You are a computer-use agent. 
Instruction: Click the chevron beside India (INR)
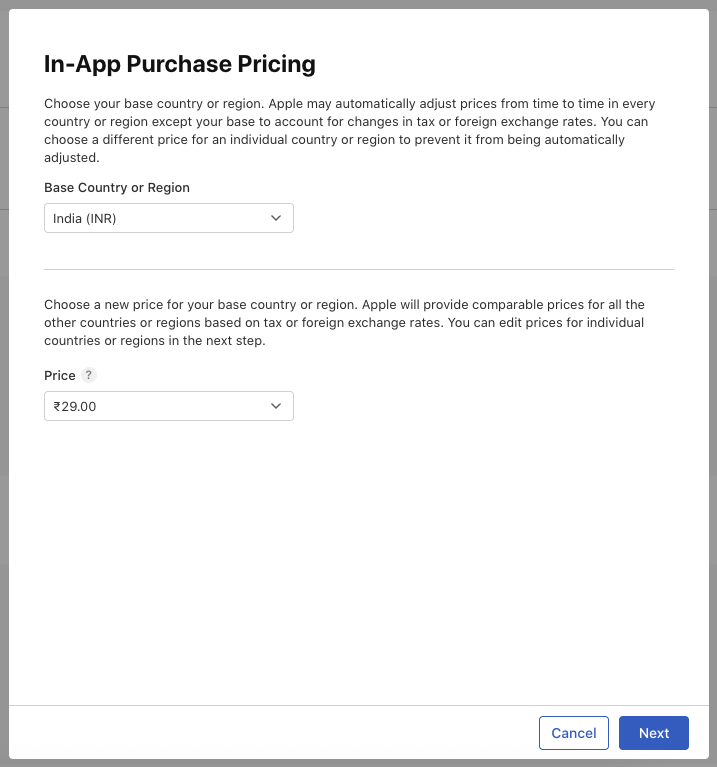pos(277,218)
